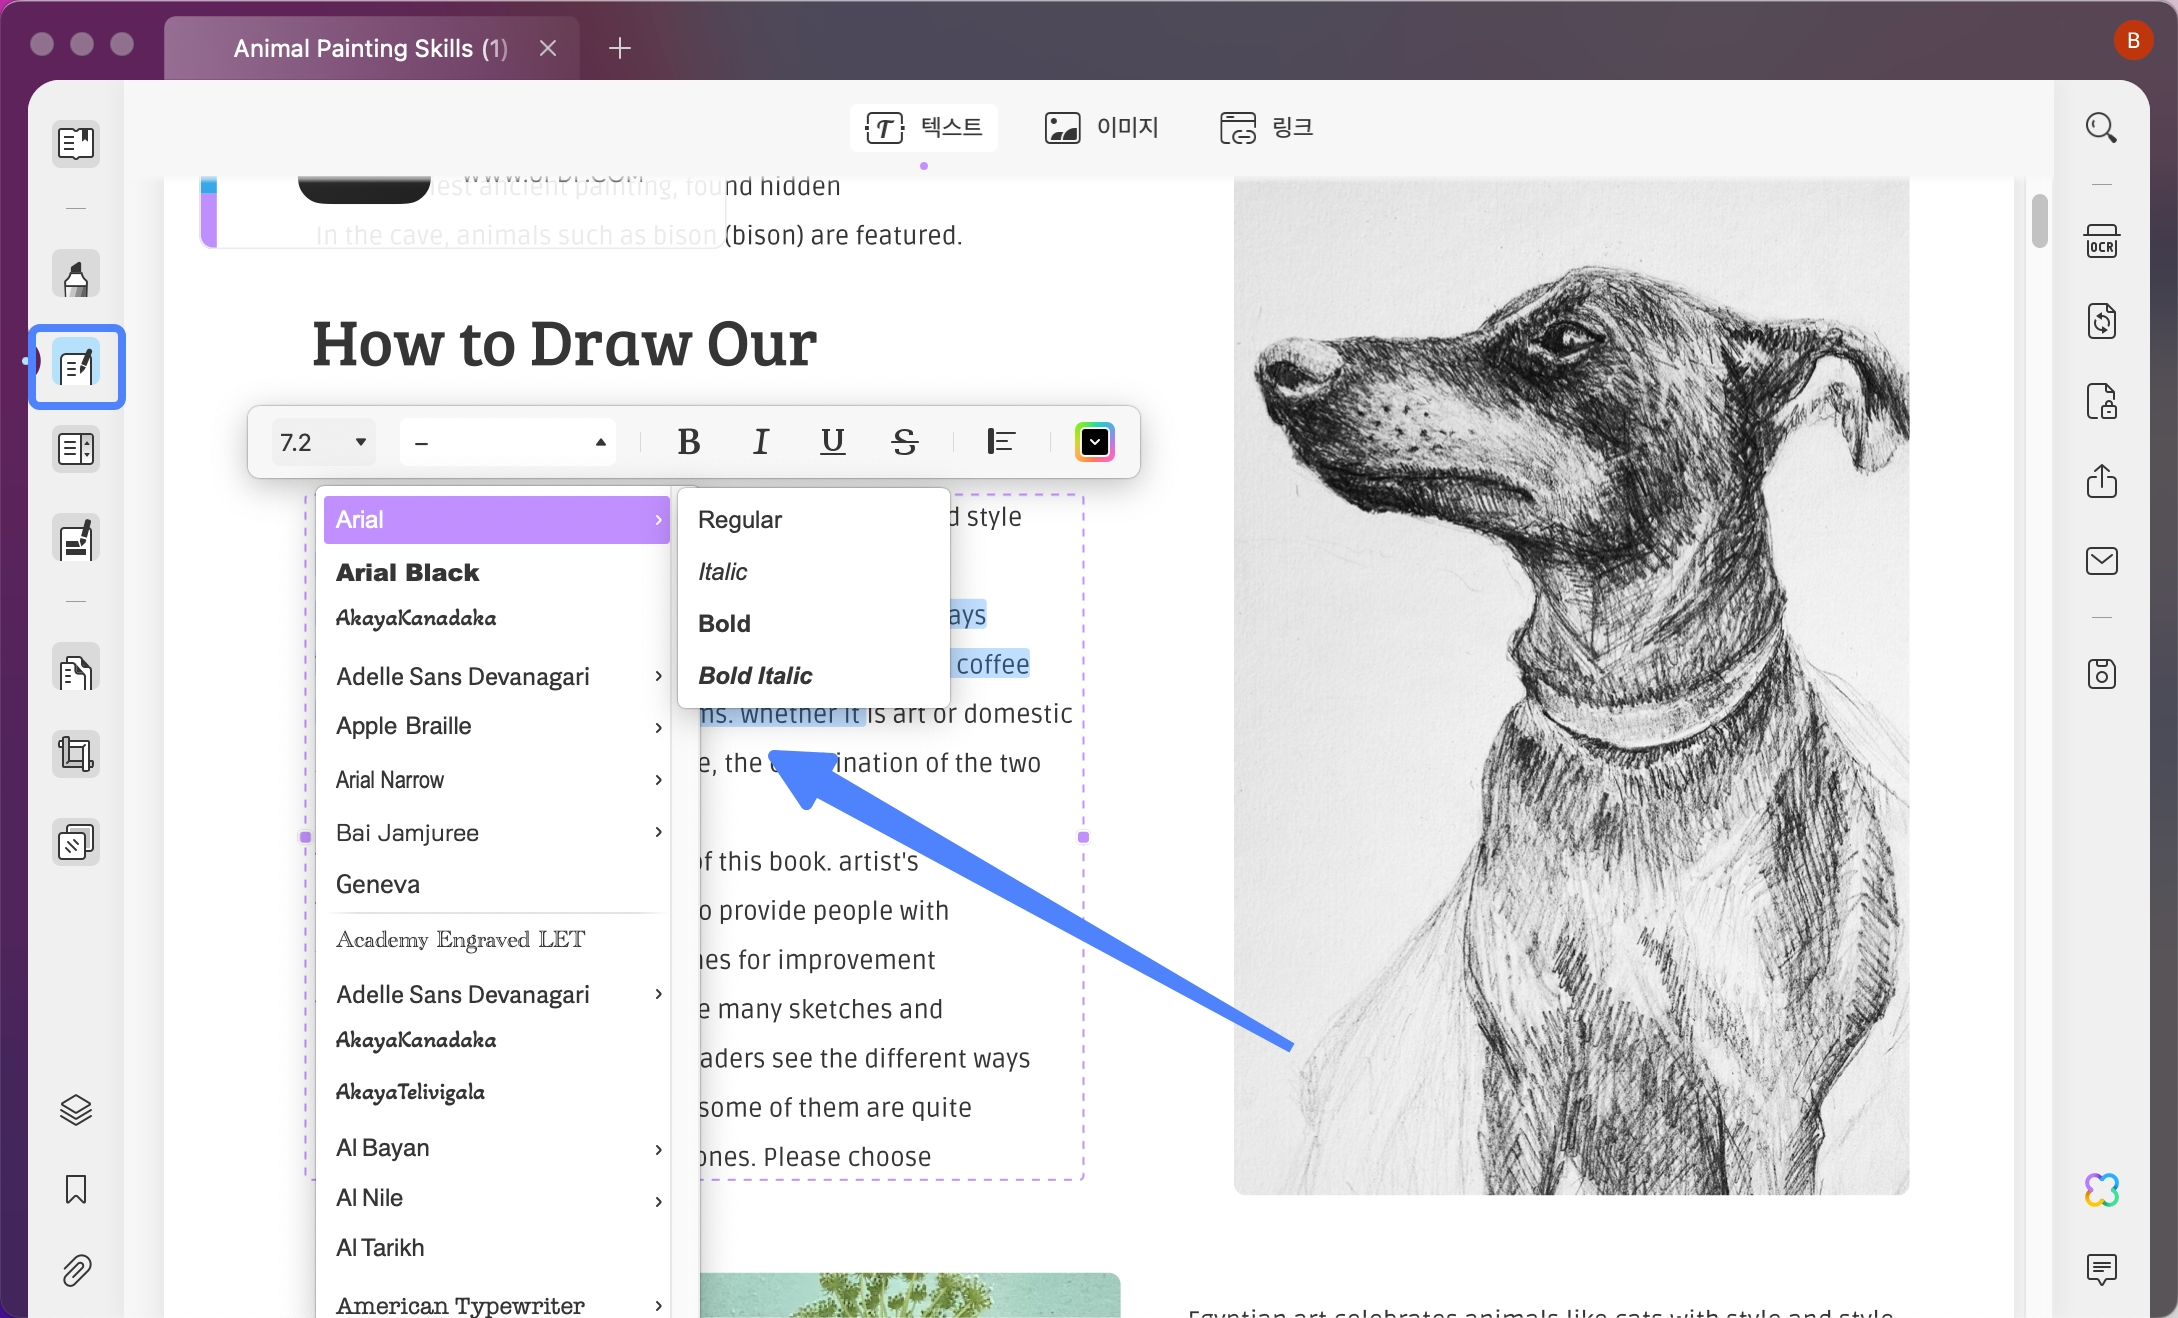Viewport: 2178px width, 1318px height.
Task: Click the search magnifier icon
Action: pos(2101,128)
